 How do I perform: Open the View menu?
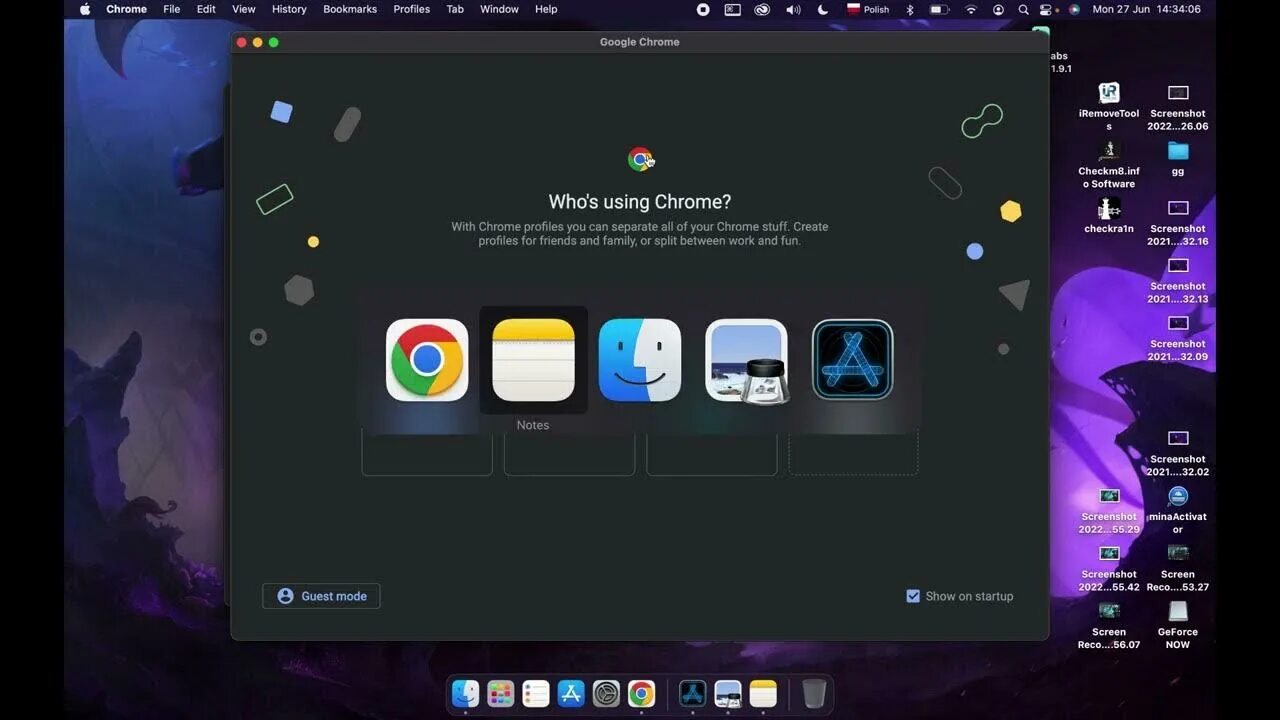pos(244,9)
